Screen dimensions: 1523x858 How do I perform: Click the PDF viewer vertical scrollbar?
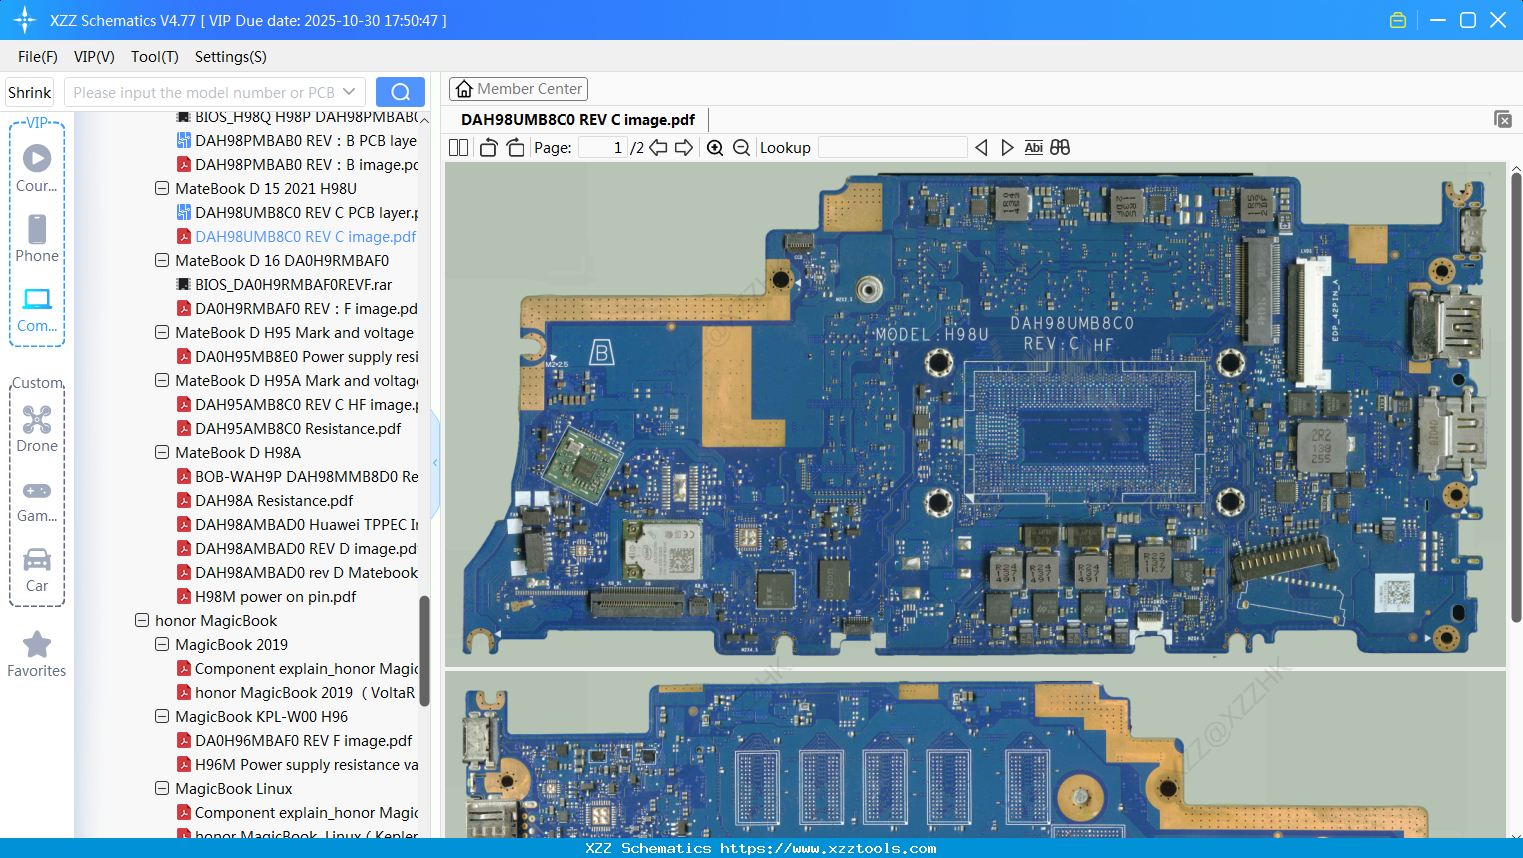click(x=1516, y=397)
